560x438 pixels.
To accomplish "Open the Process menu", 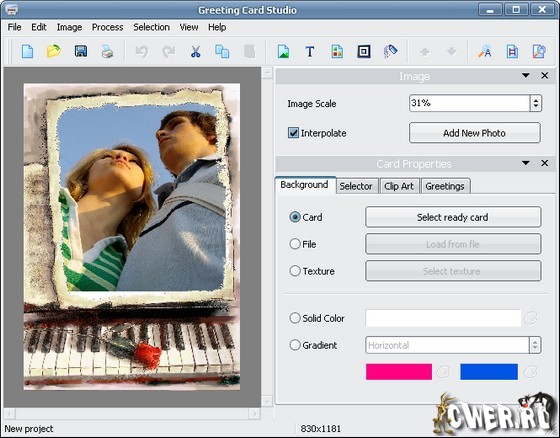I will point(107,27).
